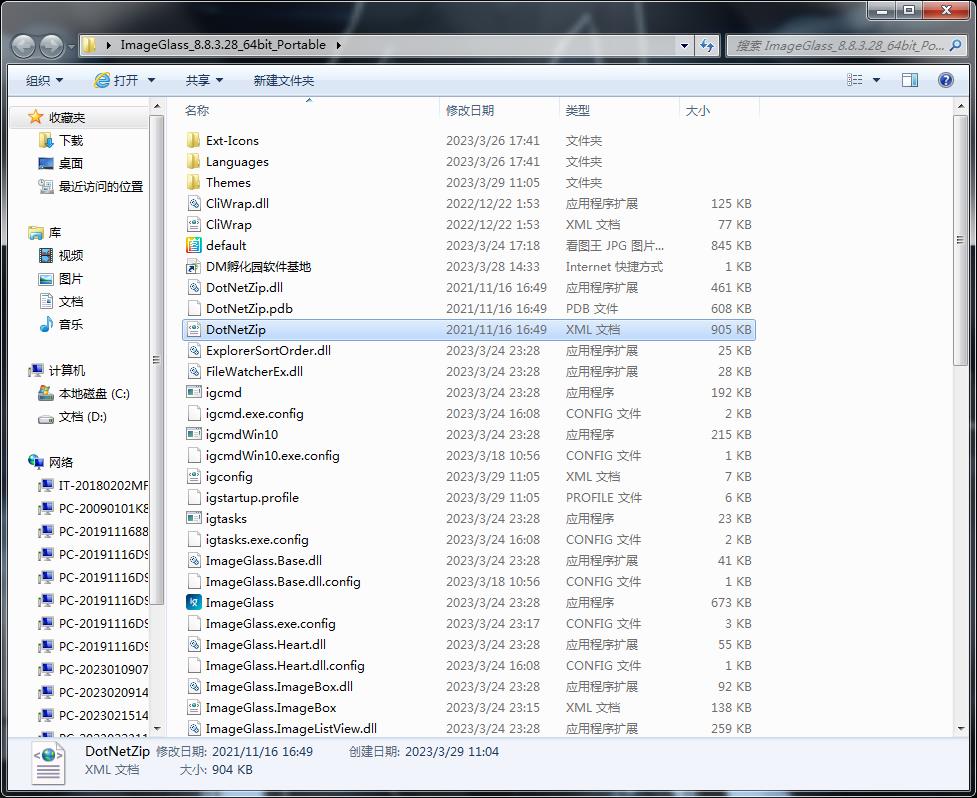The image size is (977, 798).
Task: Expand the view options dropdown arrow
Action: 876,80
